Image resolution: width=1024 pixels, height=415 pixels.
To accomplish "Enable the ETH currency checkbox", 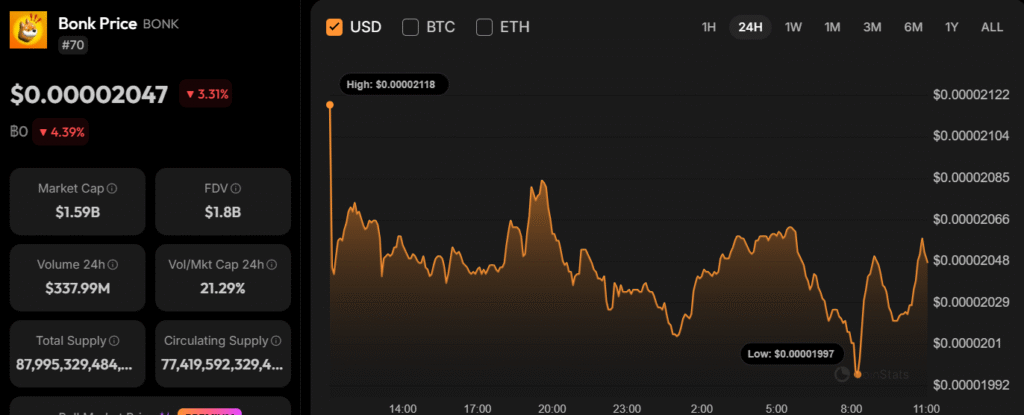I will click(x=485, y=27).
